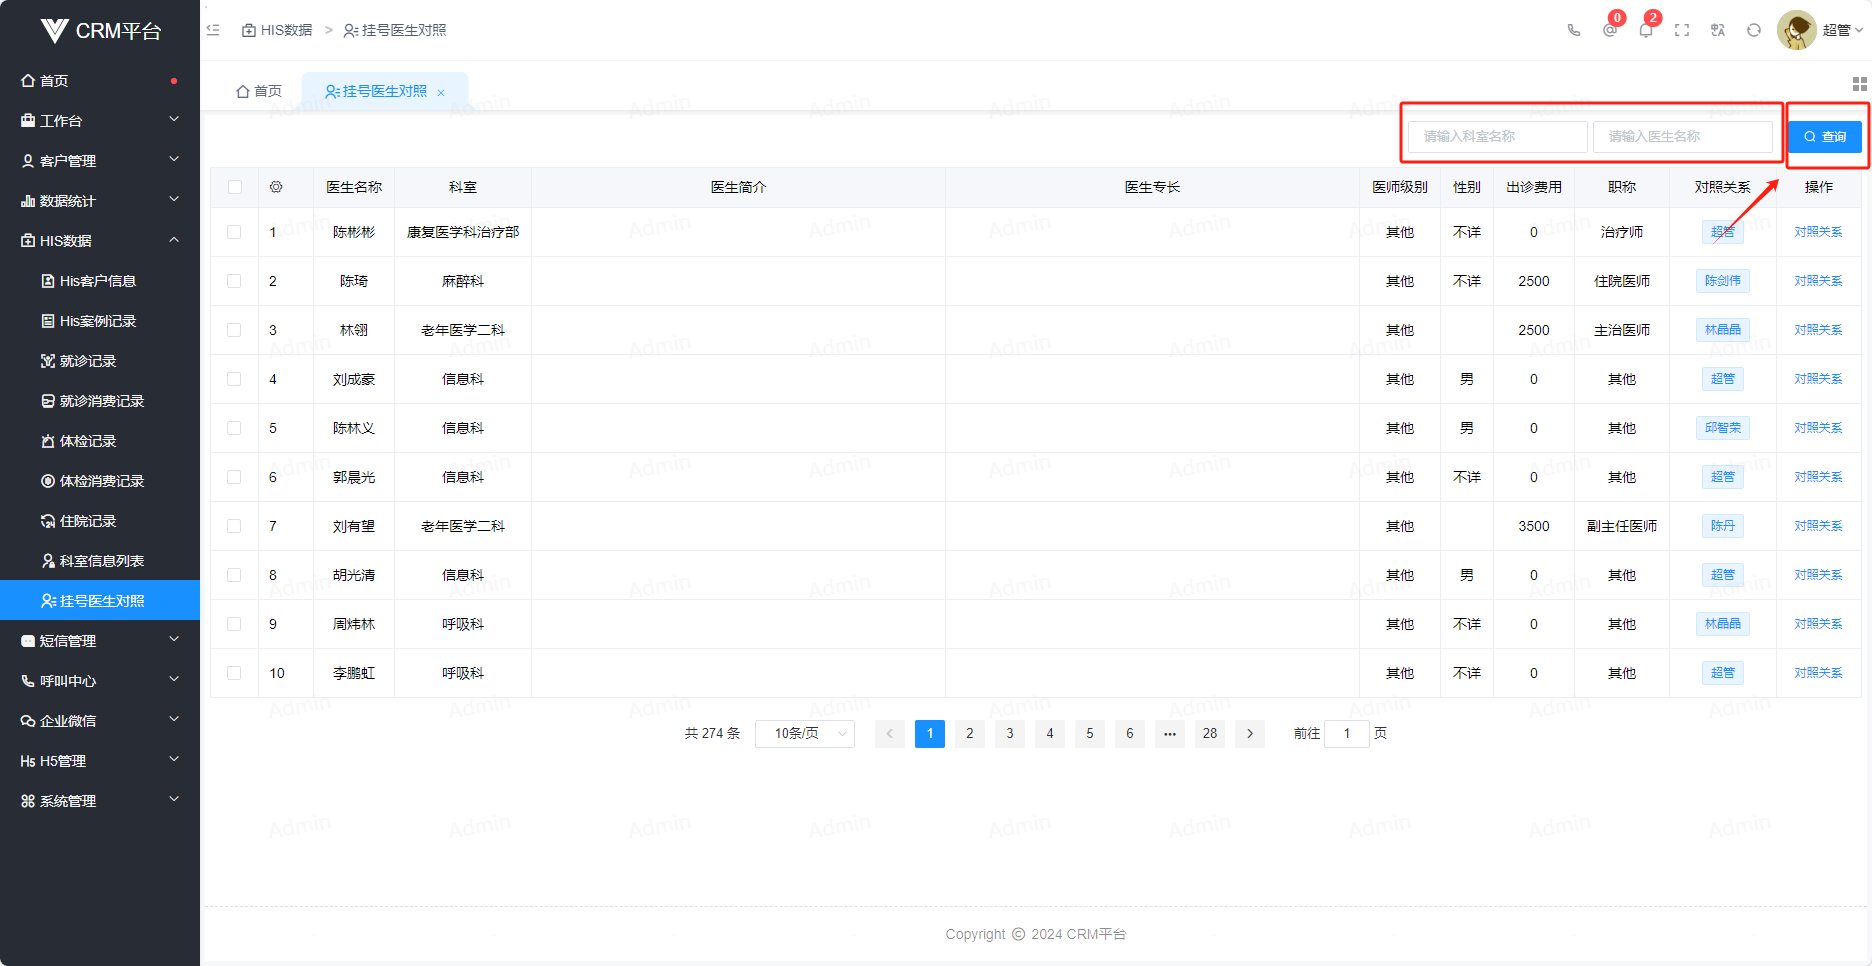Viewport: 1872px width, 966px height.
Task: Go to page 2
Action: click(970, 734)
